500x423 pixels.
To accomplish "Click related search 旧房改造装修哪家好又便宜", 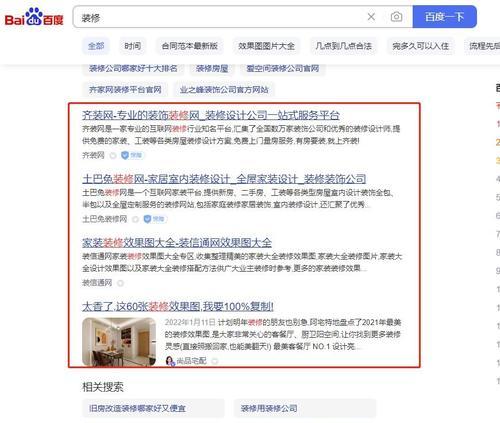I will pyautogui.click(x=153, y=408).
